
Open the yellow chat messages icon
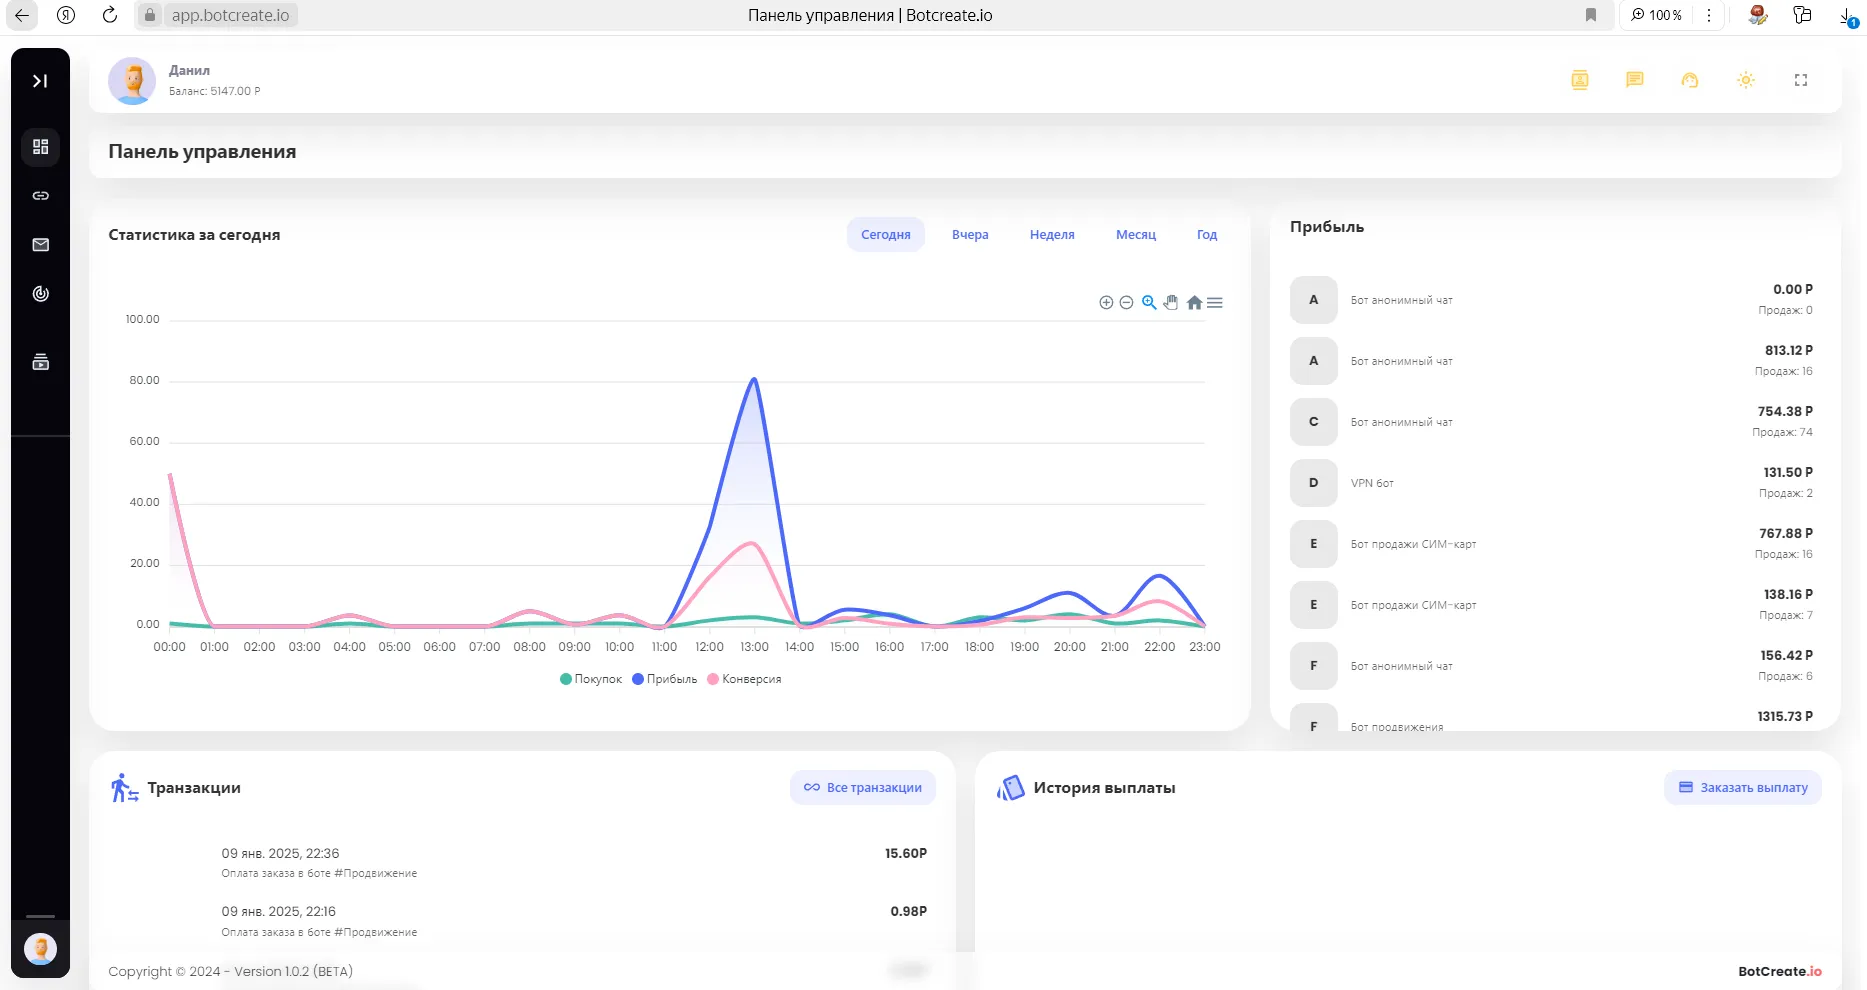[1636, 80]
